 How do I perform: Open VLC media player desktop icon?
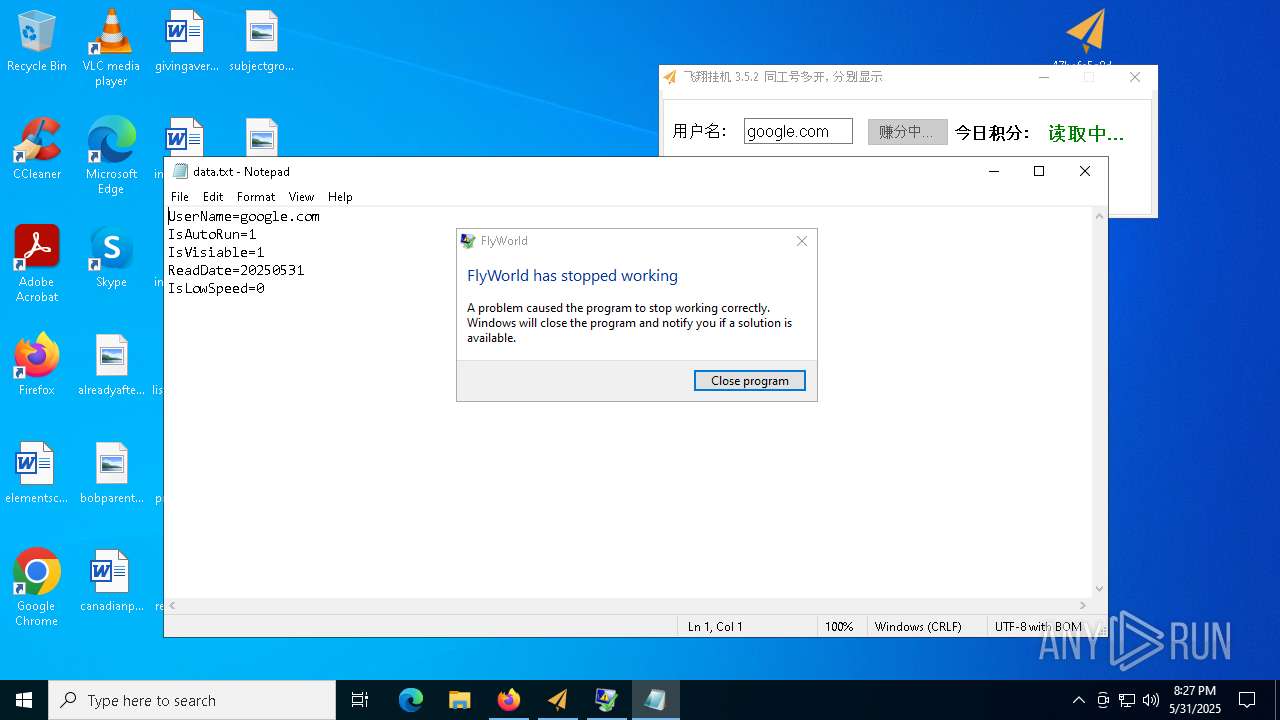click(x=111, y=48)
